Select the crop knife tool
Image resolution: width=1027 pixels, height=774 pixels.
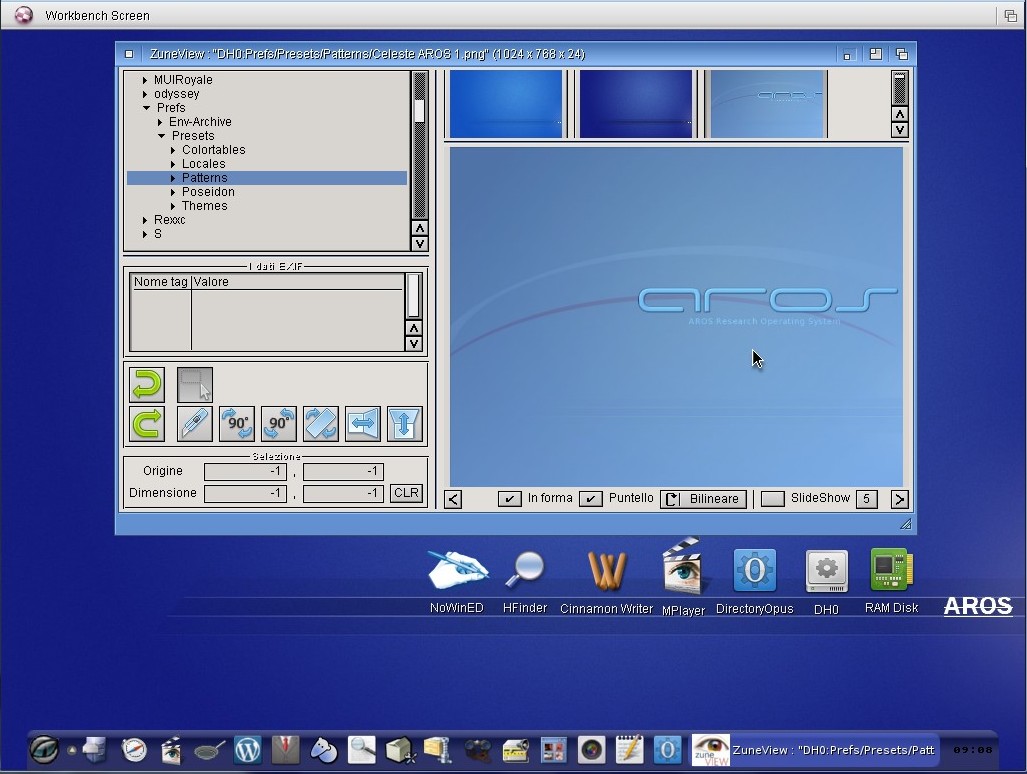(195, 424)
